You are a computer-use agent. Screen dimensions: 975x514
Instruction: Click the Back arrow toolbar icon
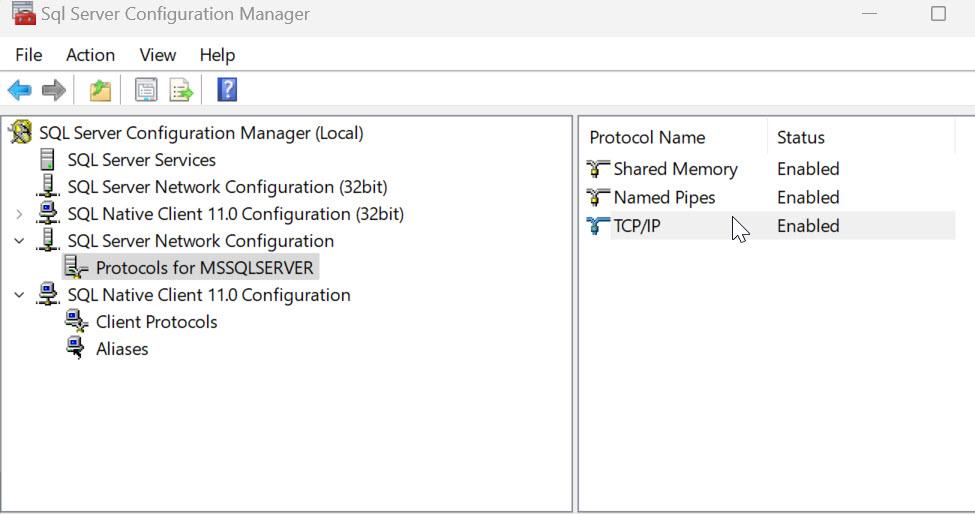(x=19, y=91)
